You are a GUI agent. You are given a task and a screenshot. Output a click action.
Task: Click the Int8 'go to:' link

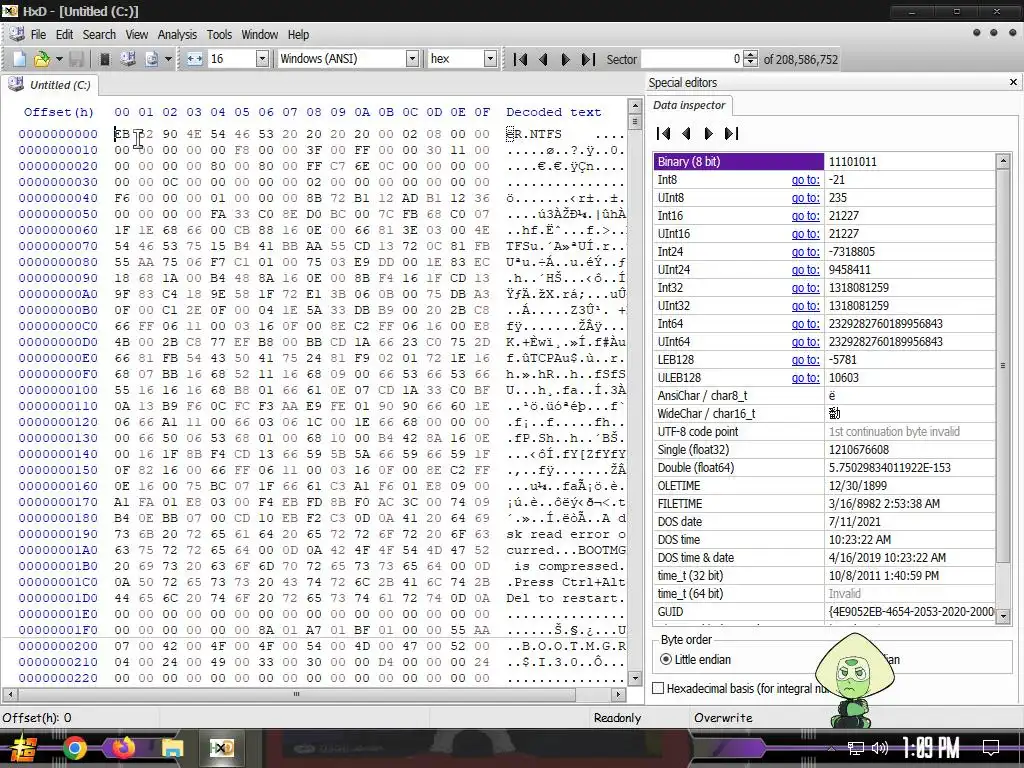[805, 180]
